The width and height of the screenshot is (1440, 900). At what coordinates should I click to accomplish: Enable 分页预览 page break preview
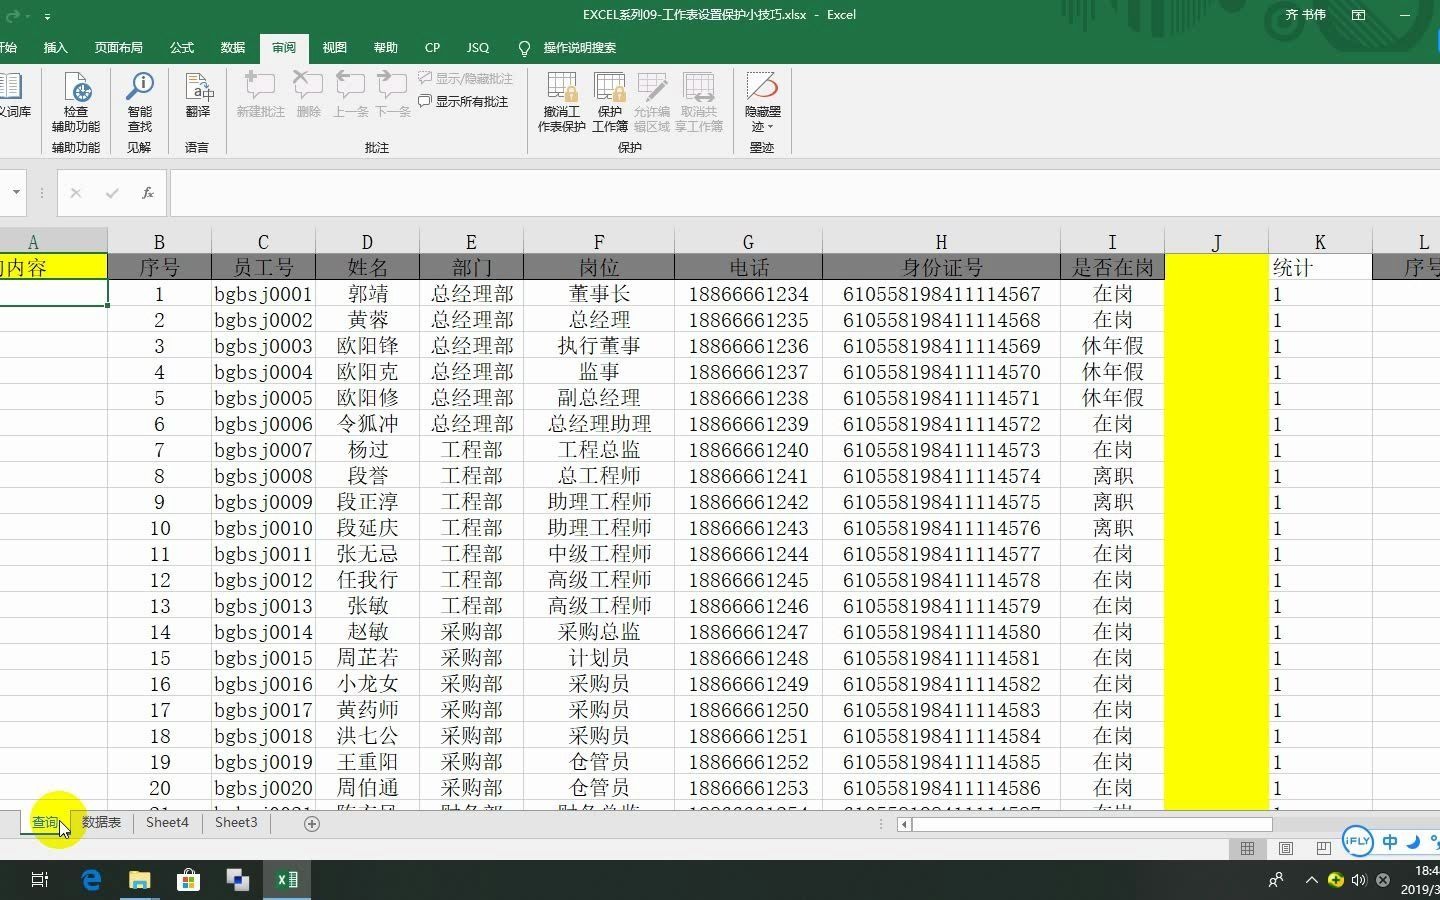pos(1322,848)
